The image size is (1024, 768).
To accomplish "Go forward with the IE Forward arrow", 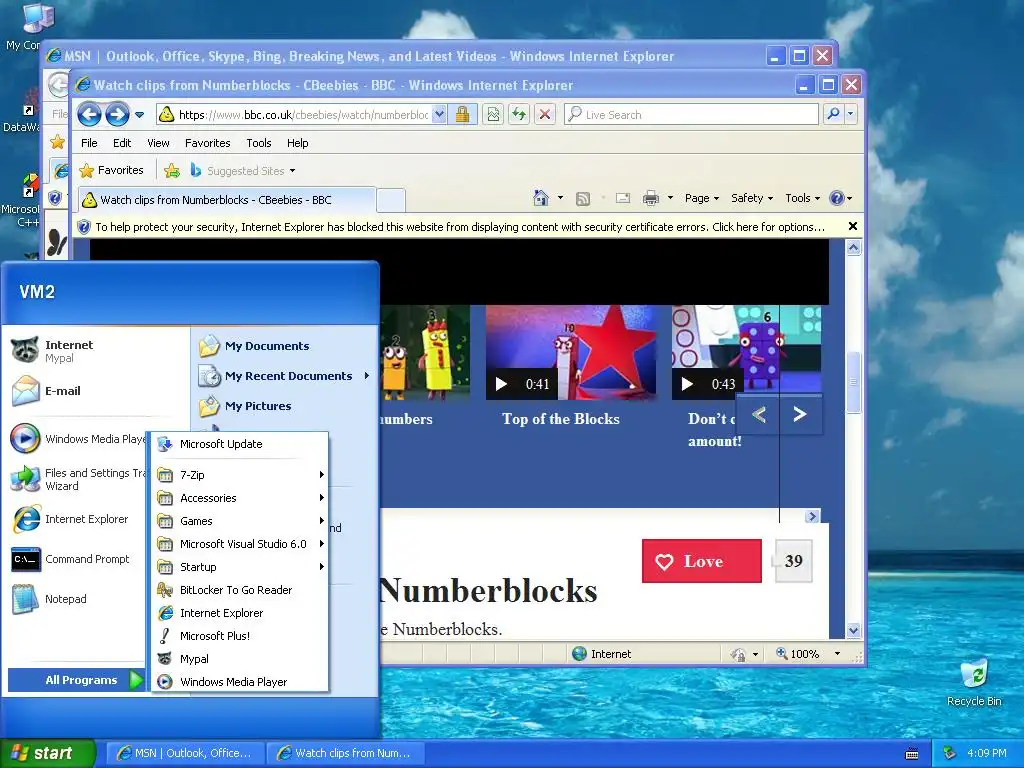I will [118, 115].
